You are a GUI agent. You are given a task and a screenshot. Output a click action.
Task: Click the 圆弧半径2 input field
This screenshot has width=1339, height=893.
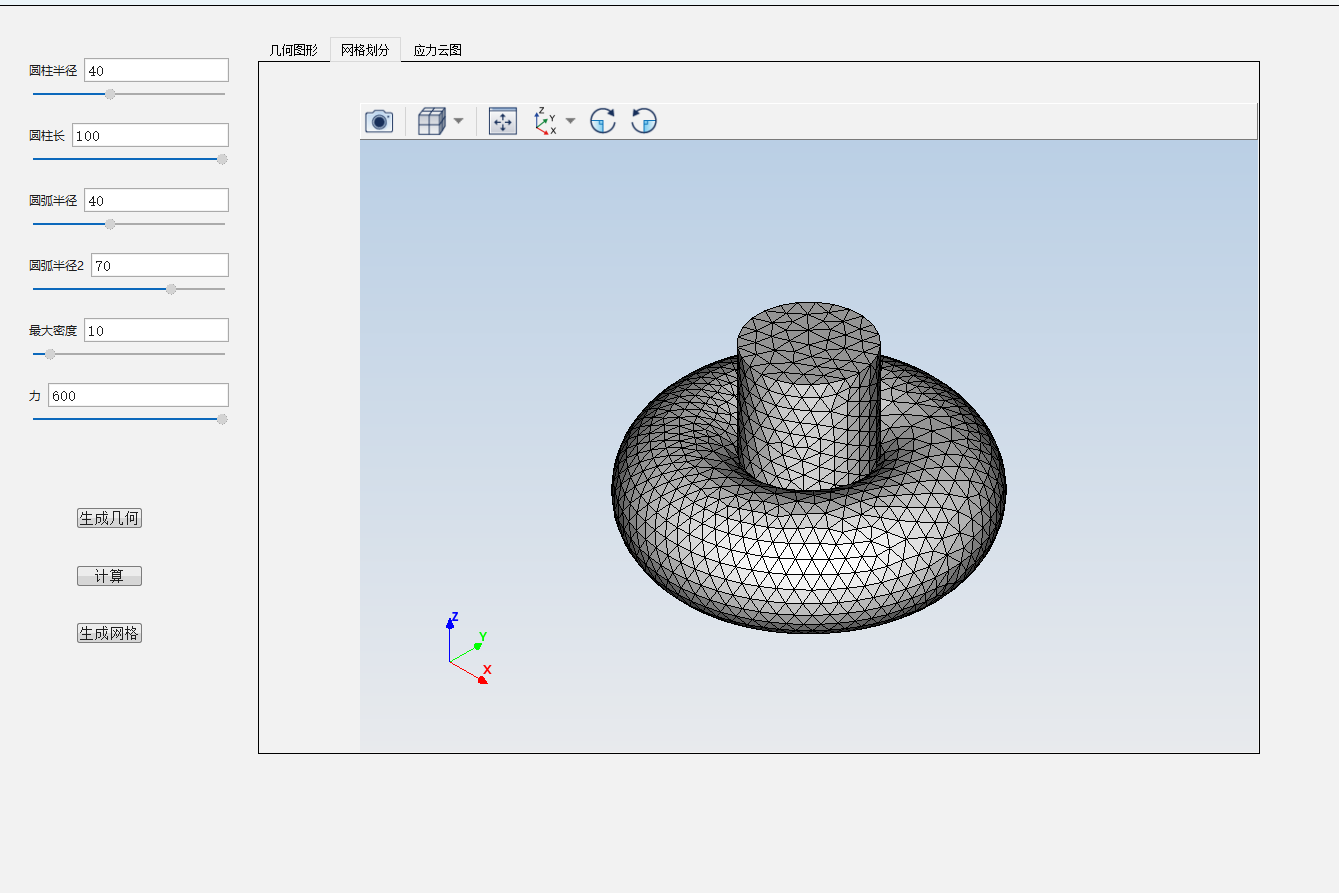160,265
